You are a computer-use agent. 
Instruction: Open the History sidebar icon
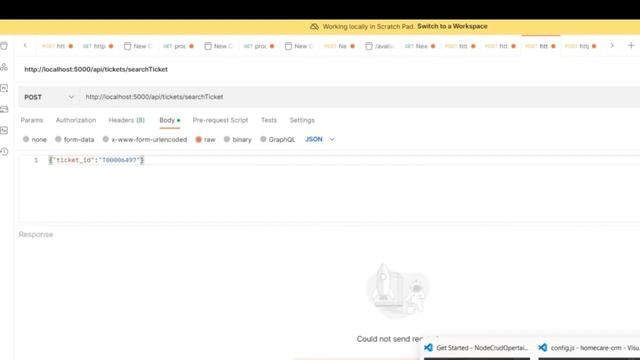coord(4,152)
